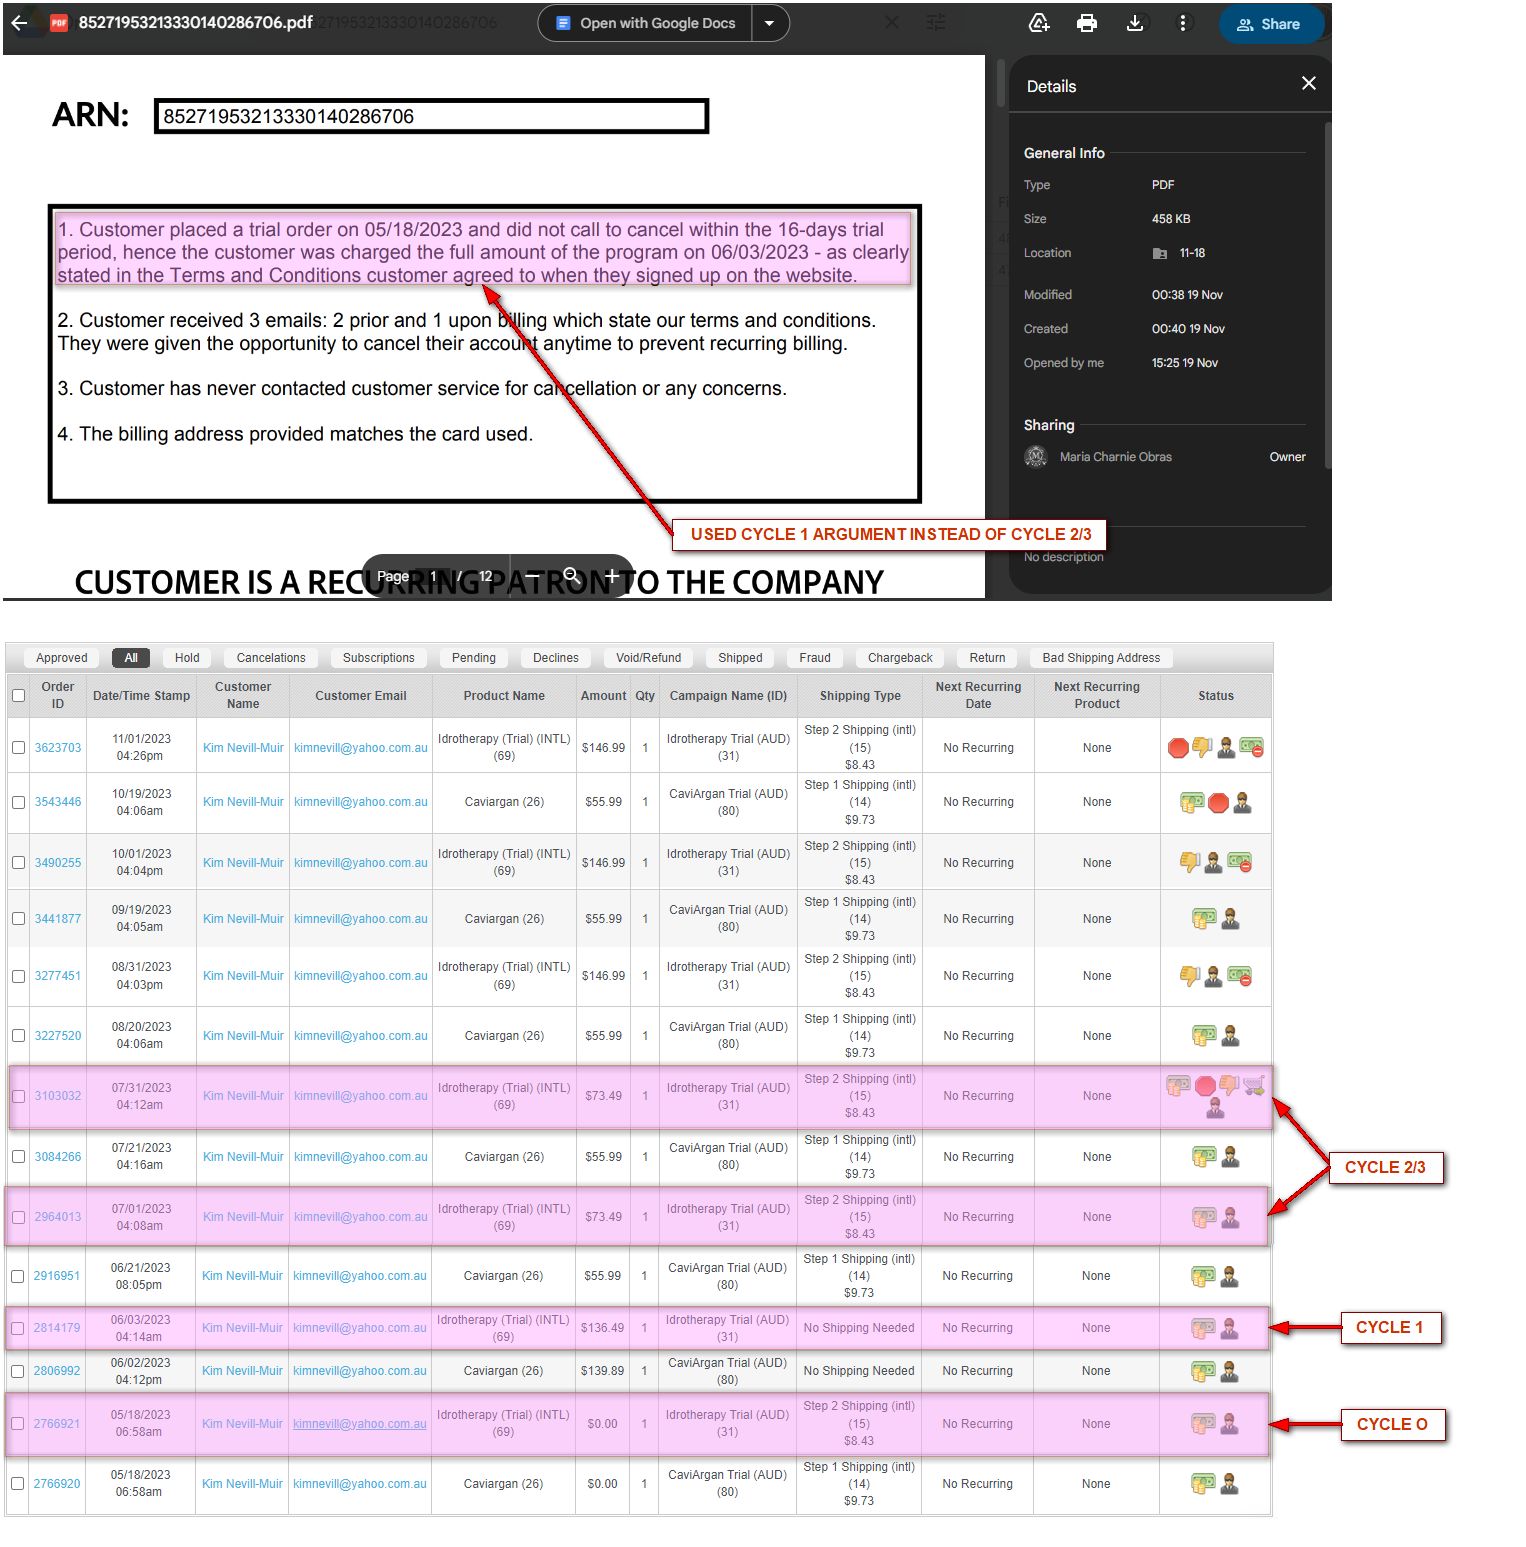Click the cash coins icon for order 3543446
Screen dimensions: 1526x1547
coord(1192,802)
